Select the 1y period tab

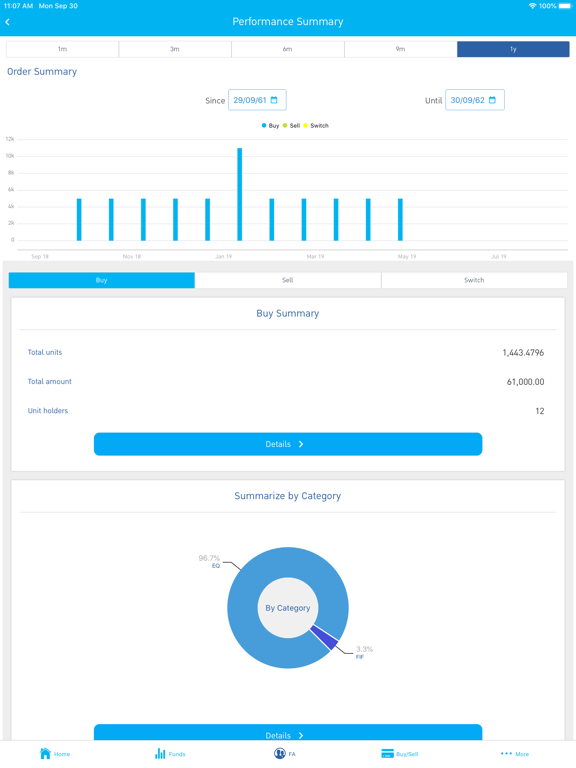[513, 49]
